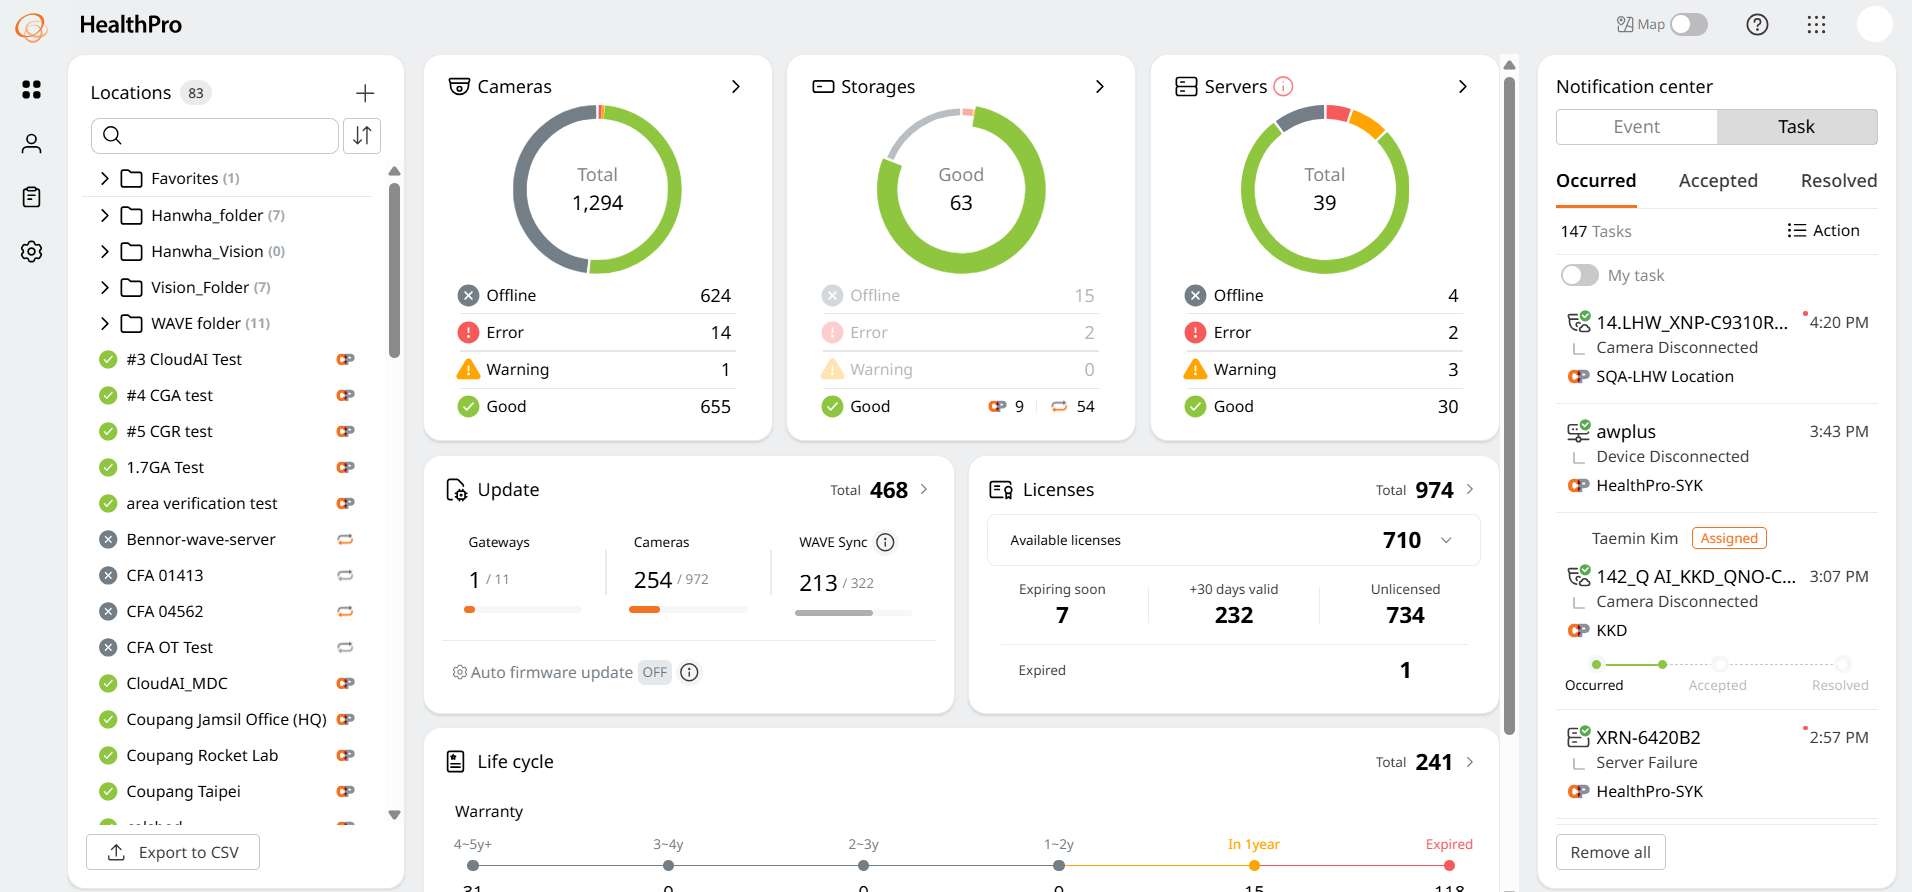Click the Remove all button
The image size is (1912, 892).
(1610, 852)
